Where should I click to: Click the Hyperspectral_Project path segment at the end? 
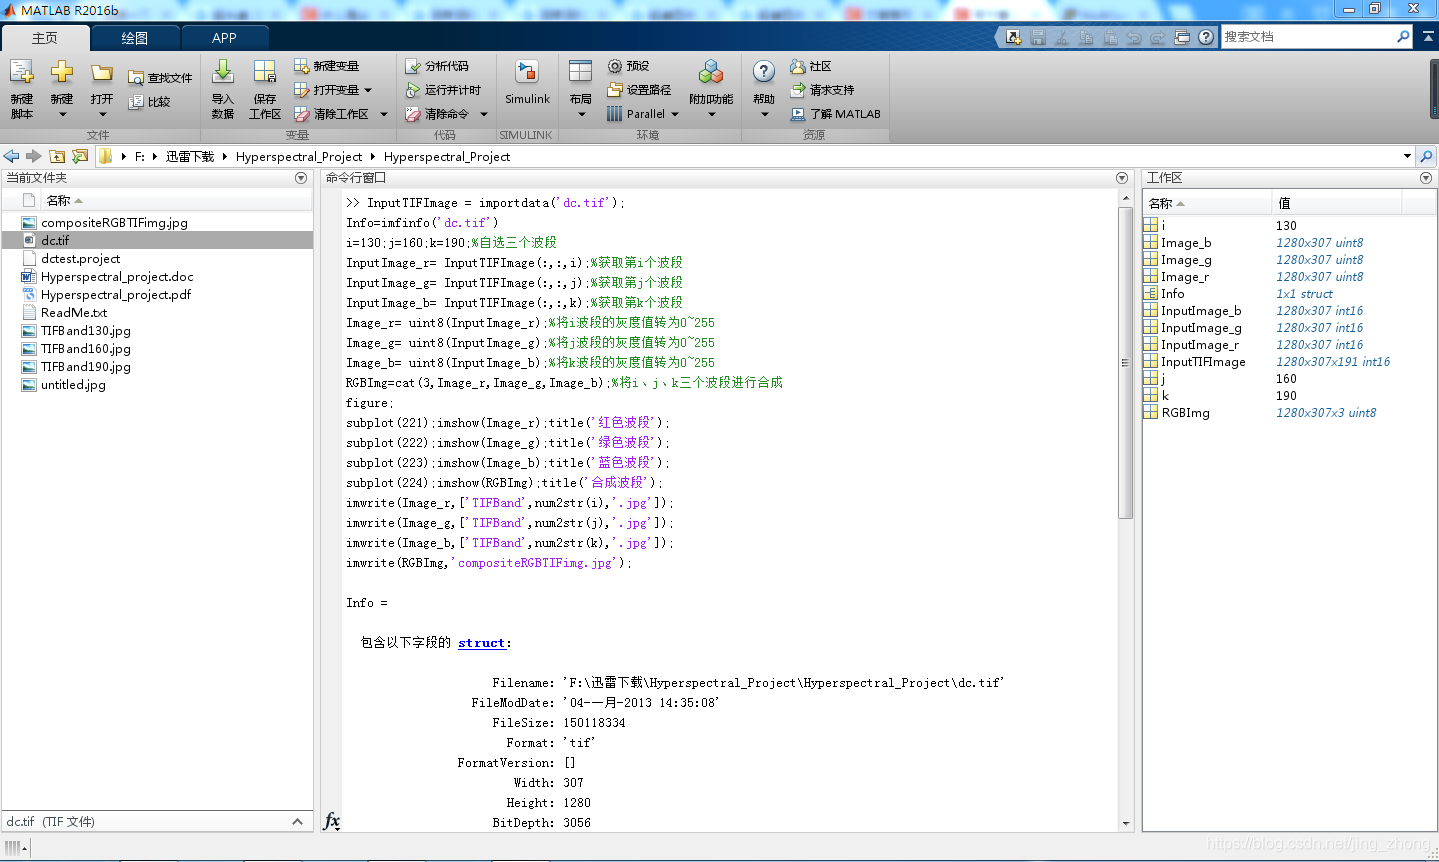[447, 157]
